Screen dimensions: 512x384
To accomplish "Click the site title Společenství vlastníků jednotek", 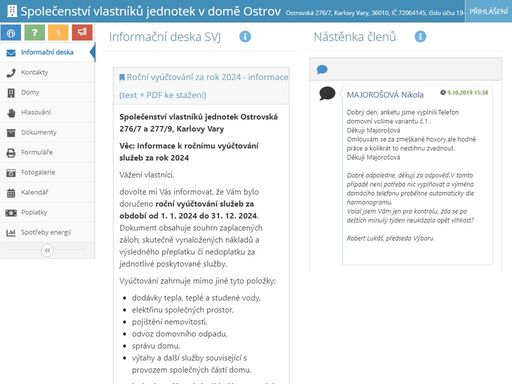I will coord(150,11).
